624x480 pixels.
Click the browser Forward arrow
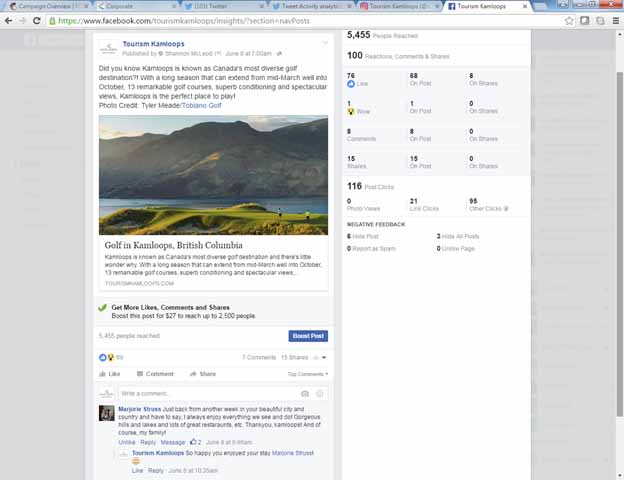coord(22,21)
